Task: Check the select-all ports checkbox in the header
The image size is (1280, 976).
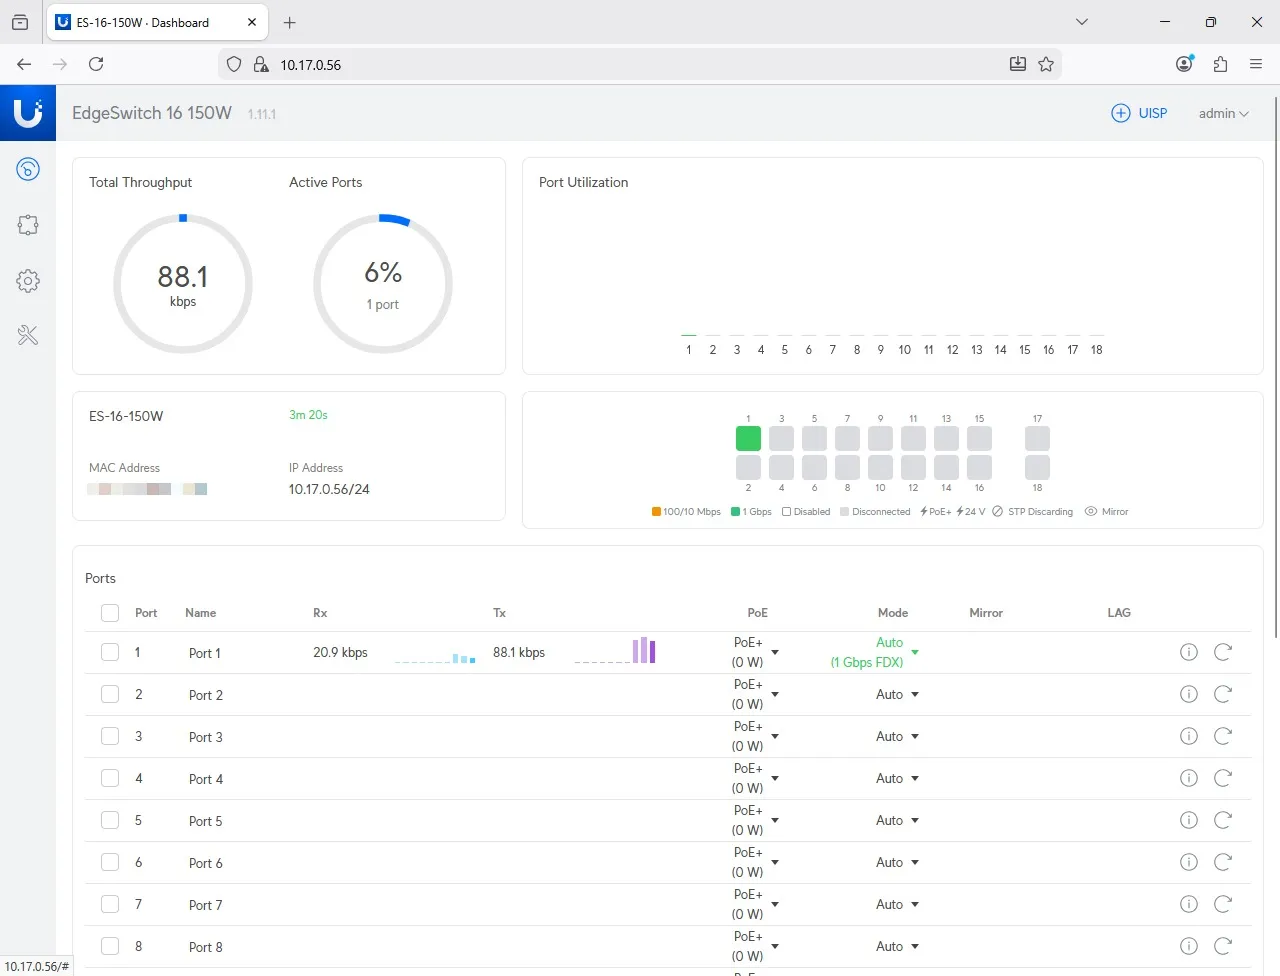Action: point(110,613)
